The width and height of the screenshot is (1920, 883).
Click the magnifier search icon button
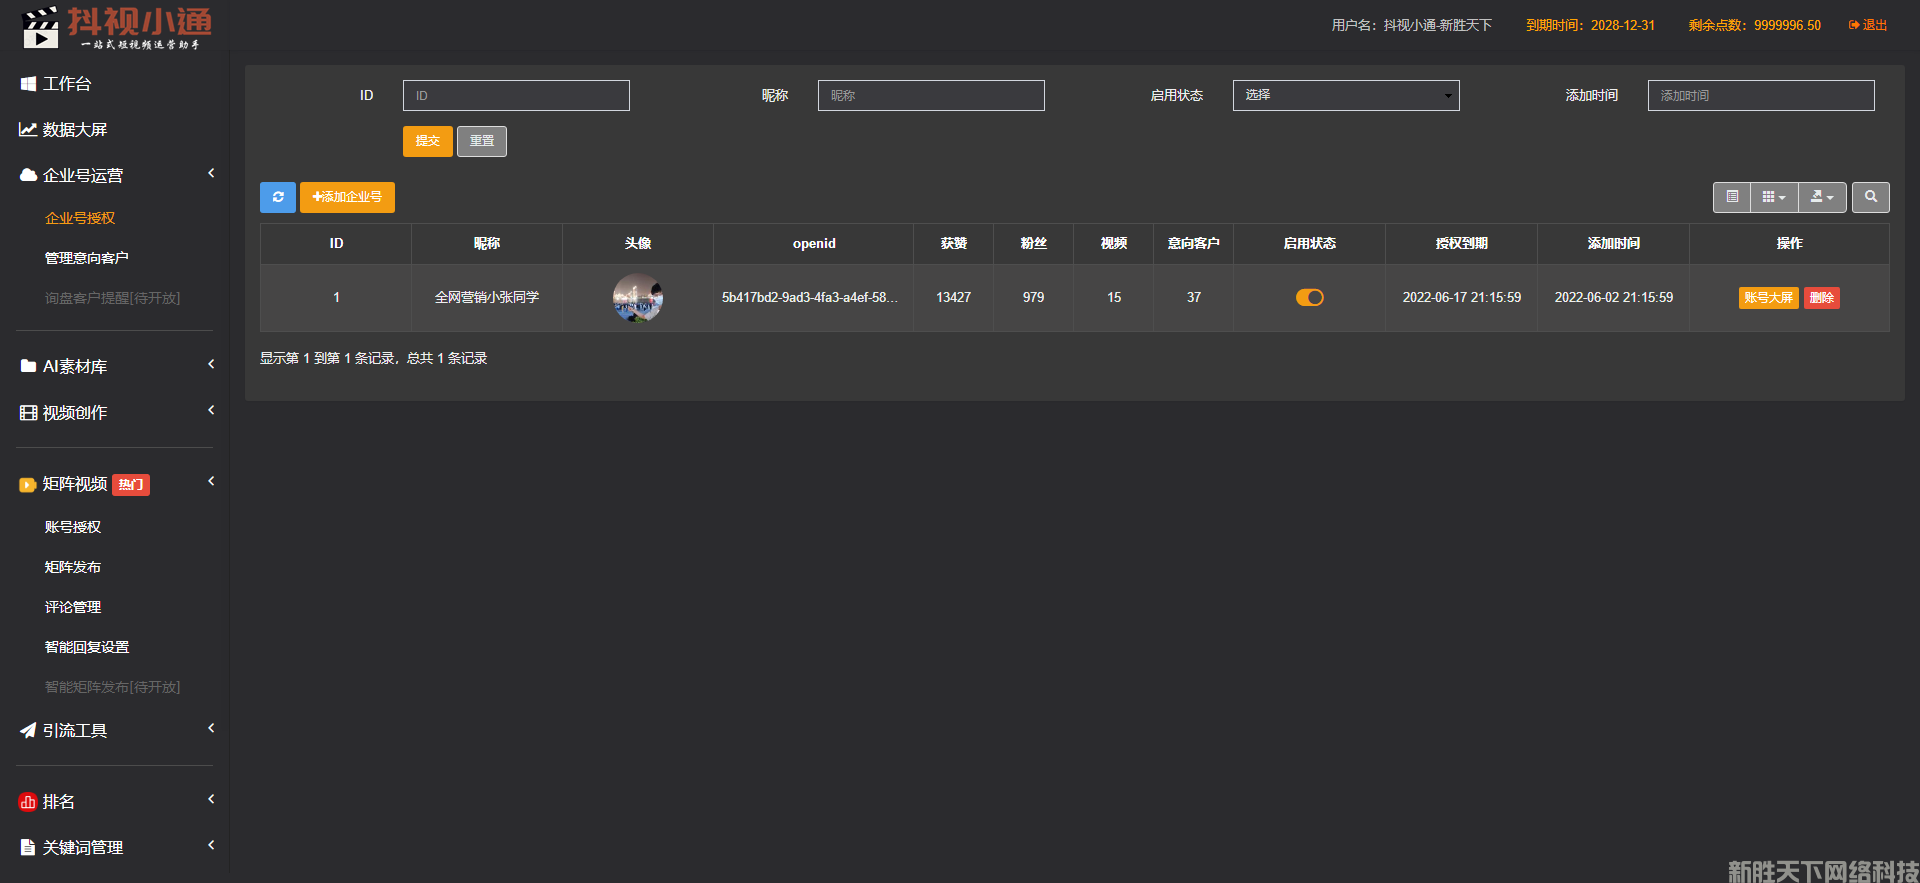pyautogui.click(x=1870, y=197)
